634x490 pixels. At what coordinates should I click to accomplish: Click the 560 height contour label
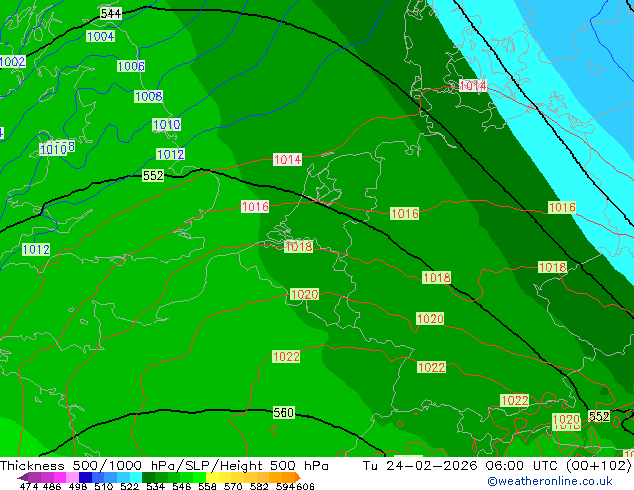click(x=283, y=412)
